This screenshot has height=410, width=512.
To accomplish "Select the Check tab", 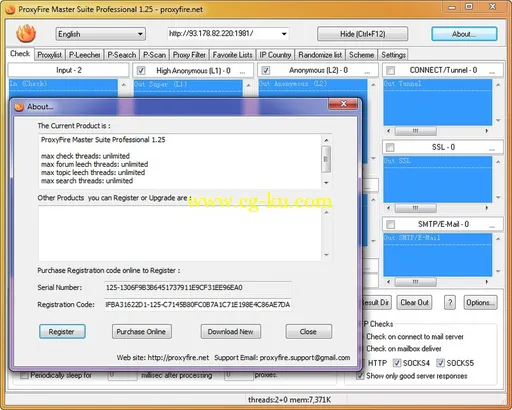I will coord(20,54).
